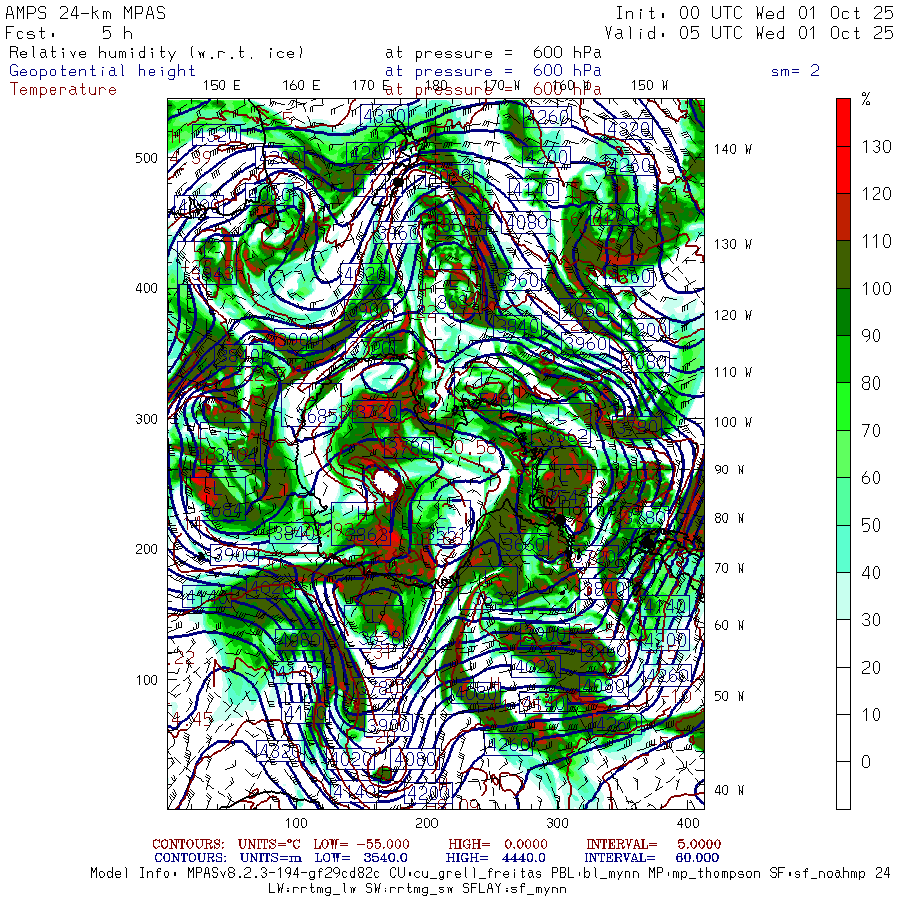The height and width of the screenshot is (900, 900).
Task: Click the AMPS 24-km MPAS title
Action: (x=86, y=13)
